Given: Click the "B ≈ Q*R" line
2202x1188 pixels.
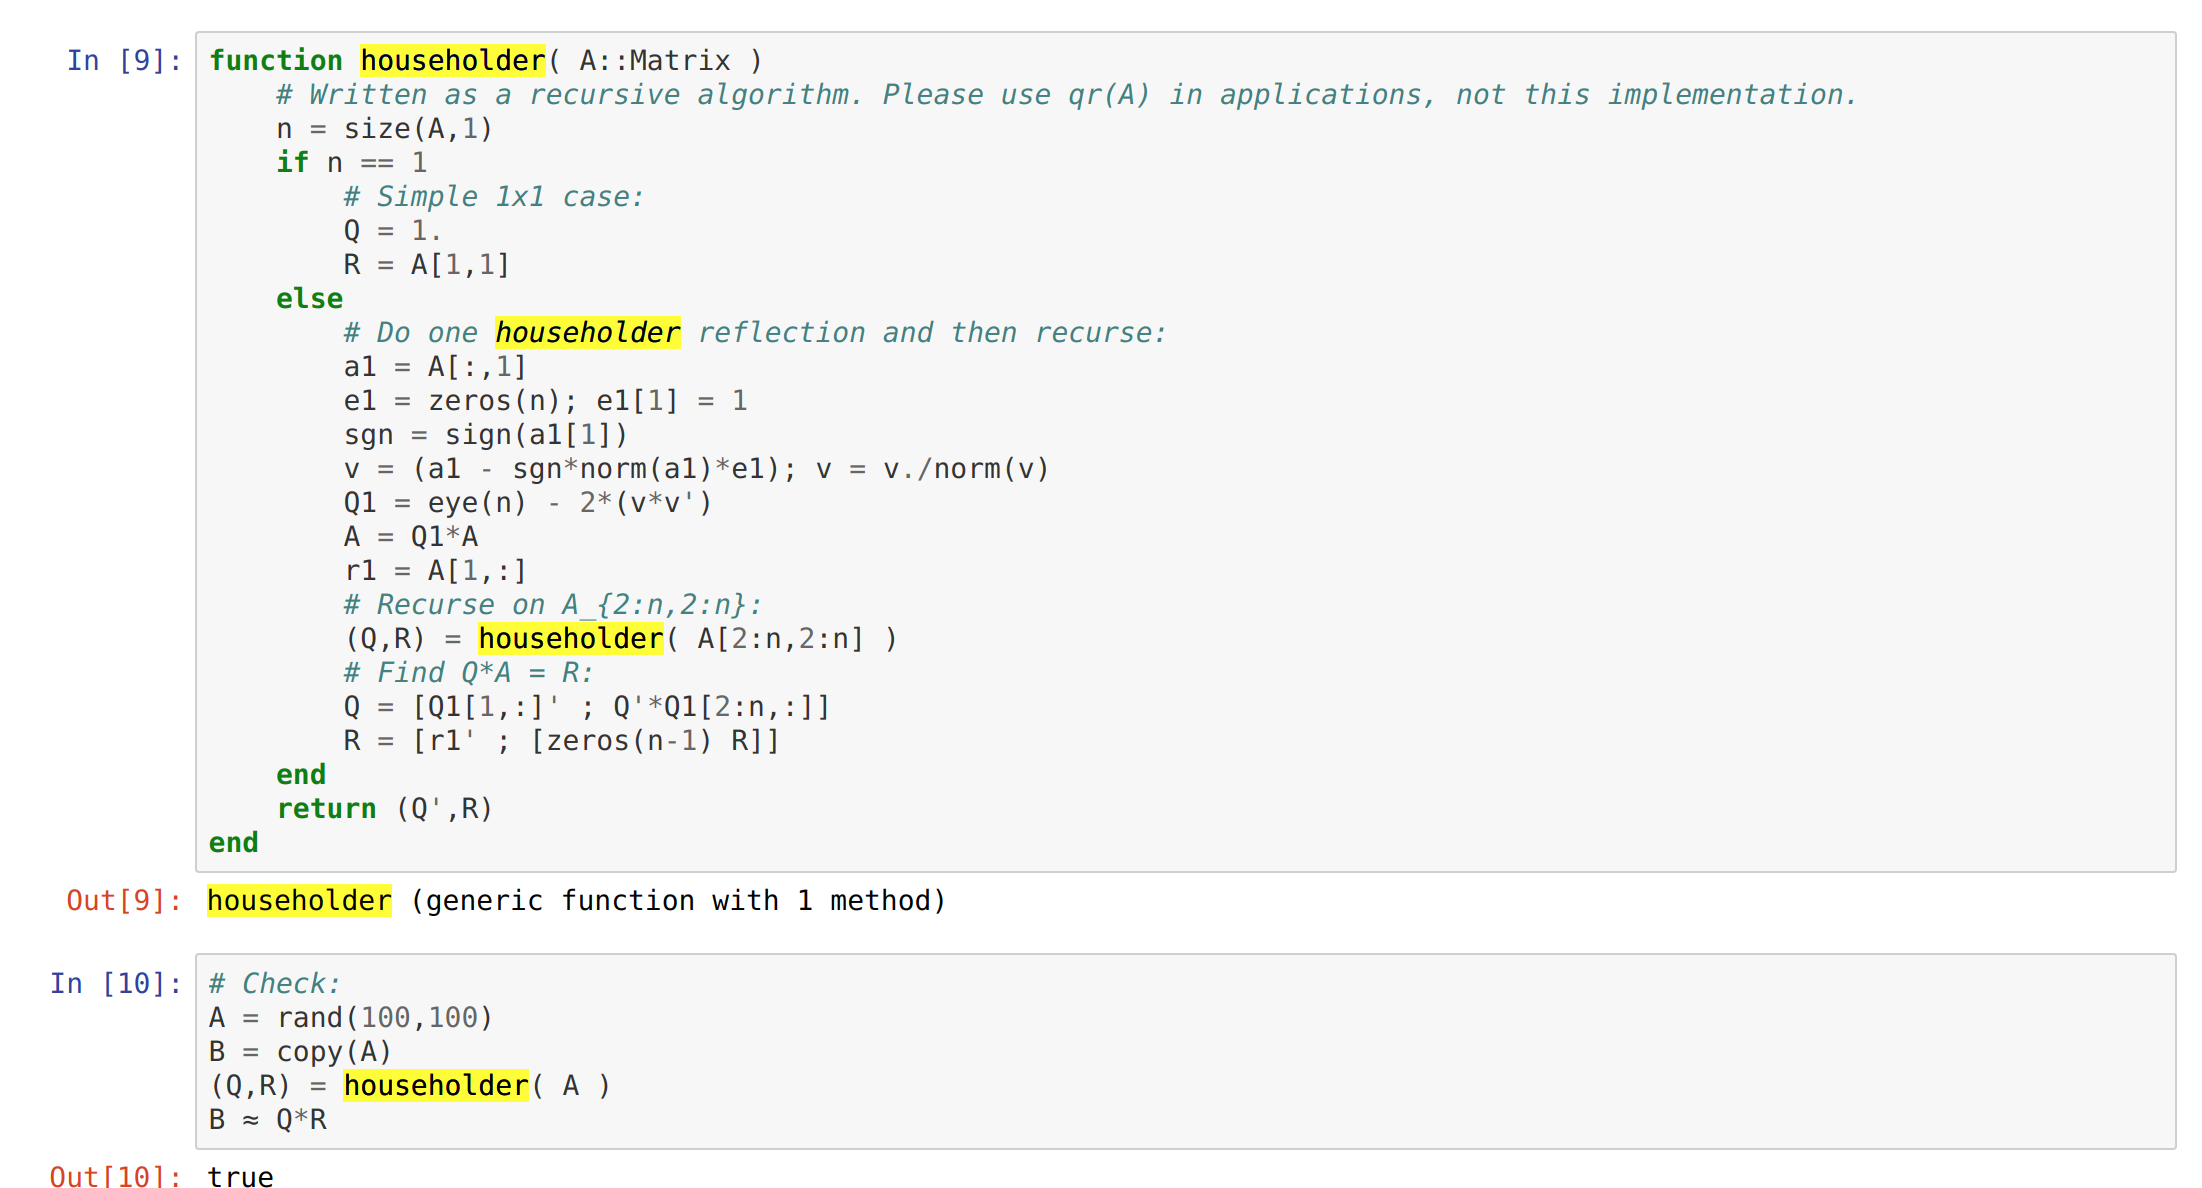Looking at the screenshot, I should pyautogui.click(x=268, y=1120).
